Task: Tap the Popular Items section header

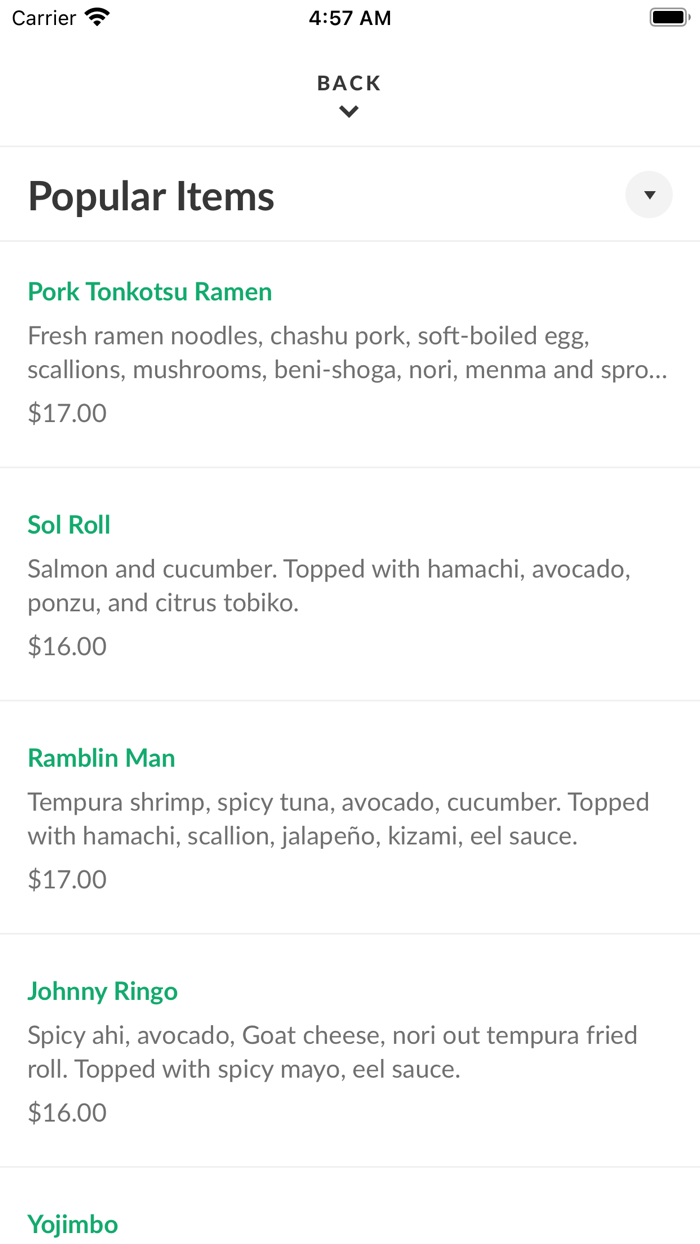Action: 150,195
